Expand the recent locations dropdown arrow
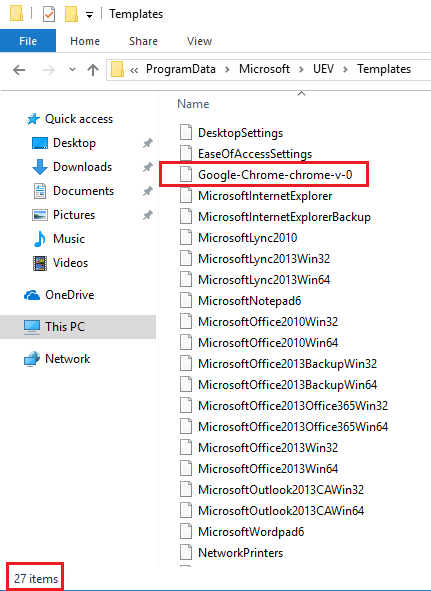431x591 pixels. point(72,70)
